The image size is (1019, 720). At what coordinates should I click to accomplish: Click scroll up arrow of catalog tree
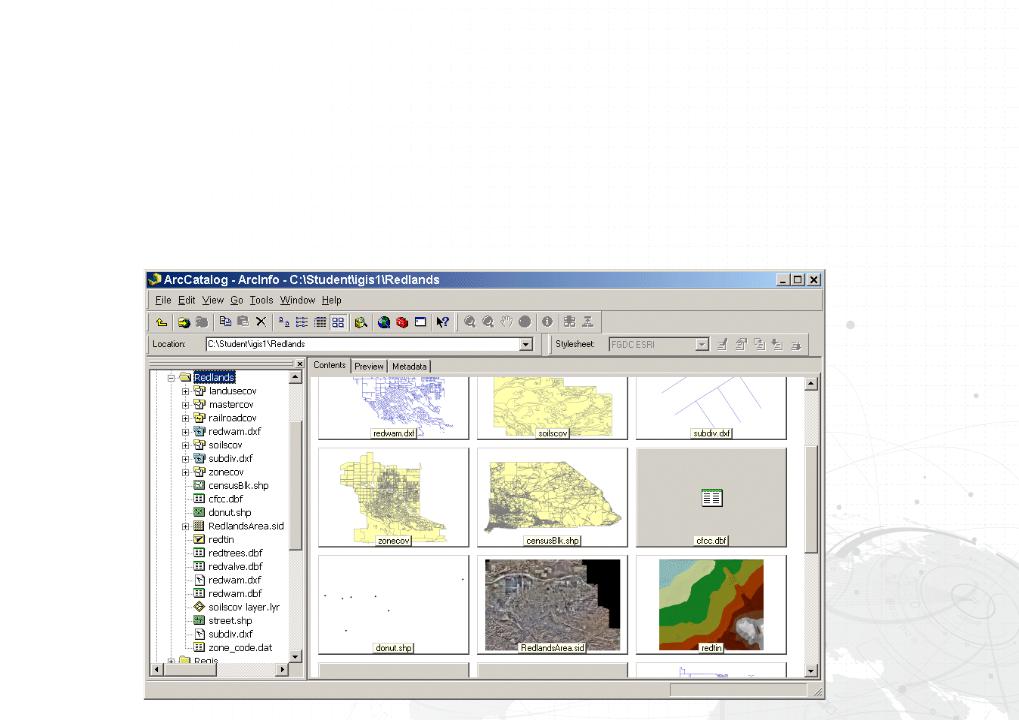click(295, 378)
